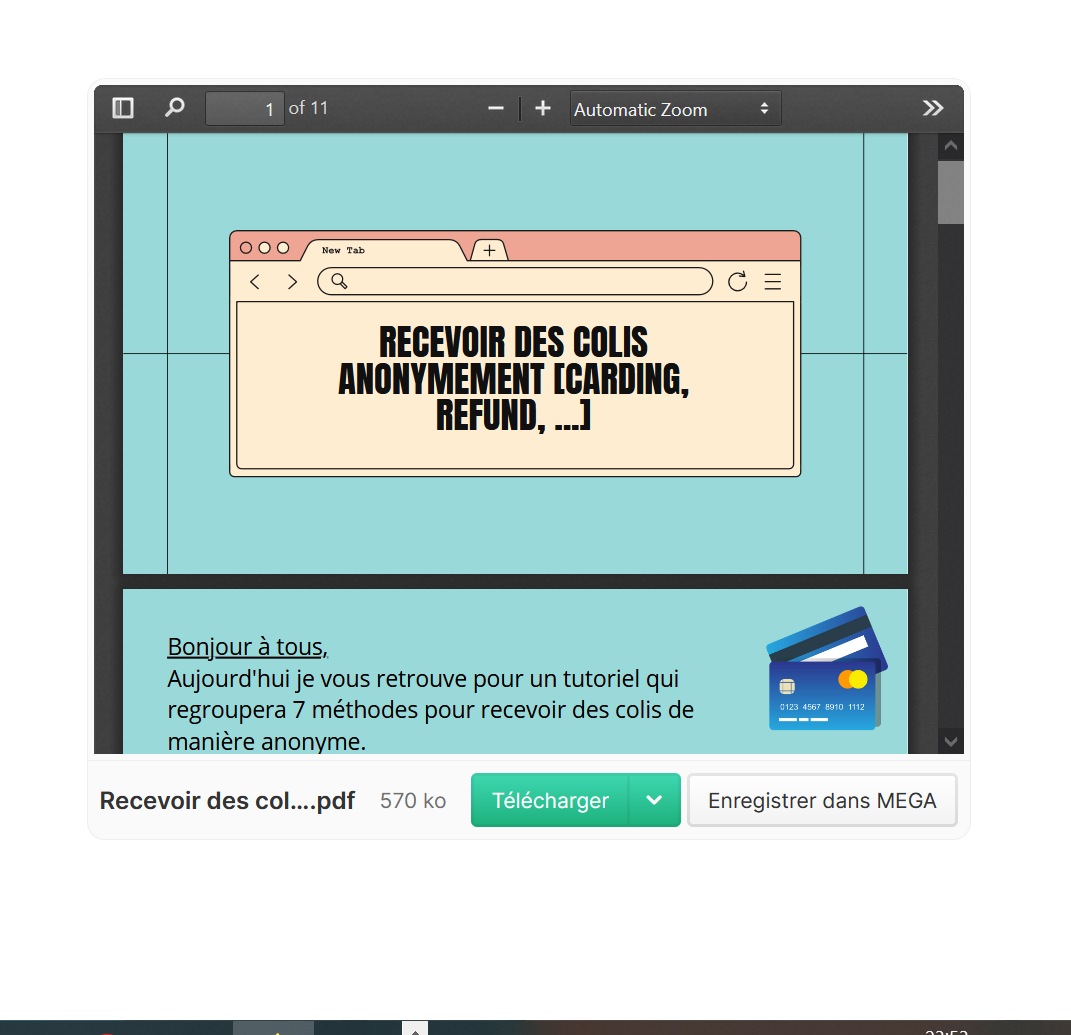This screenshot has width=1071, height=1035.
Task: Click the scrollbar down arrow
Action: 950,740
